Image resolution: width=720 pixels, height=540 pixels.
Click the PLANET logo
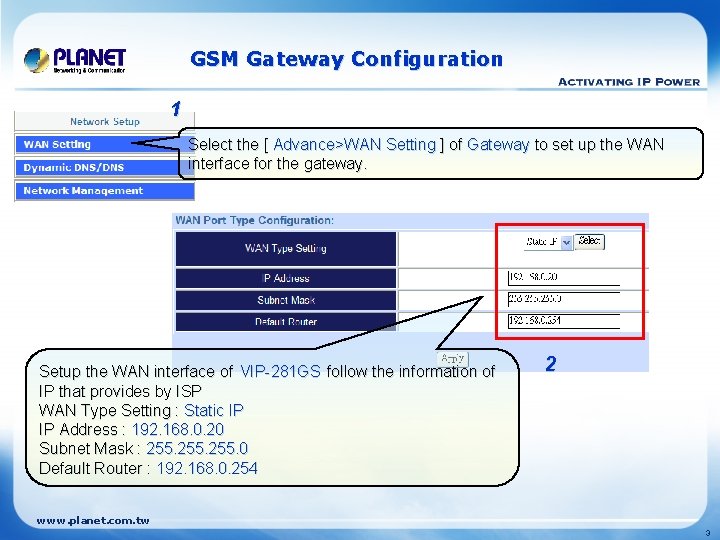pos(75,61)
